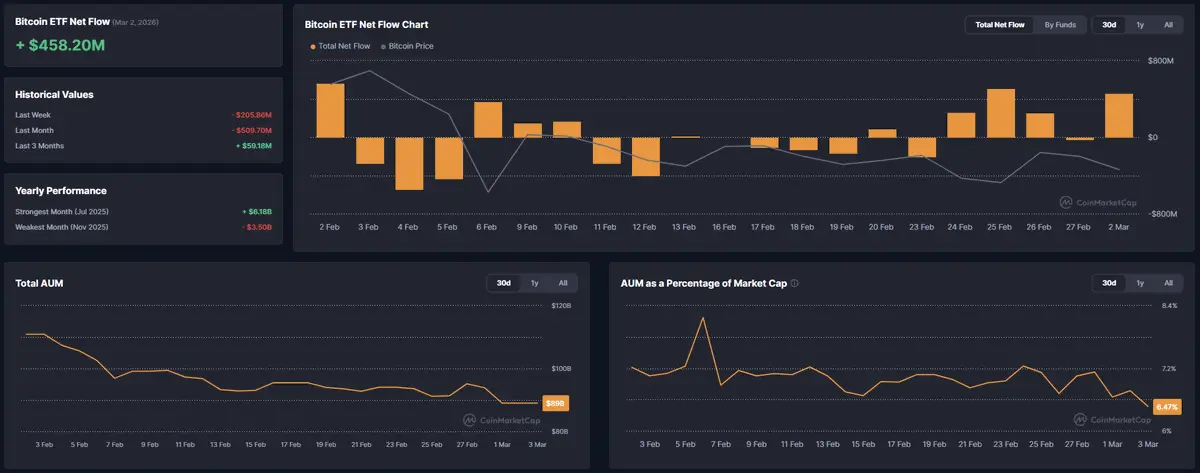1200x473 pixels.
Task: Click the Last 3 Months value row
Action: (143, 146)
